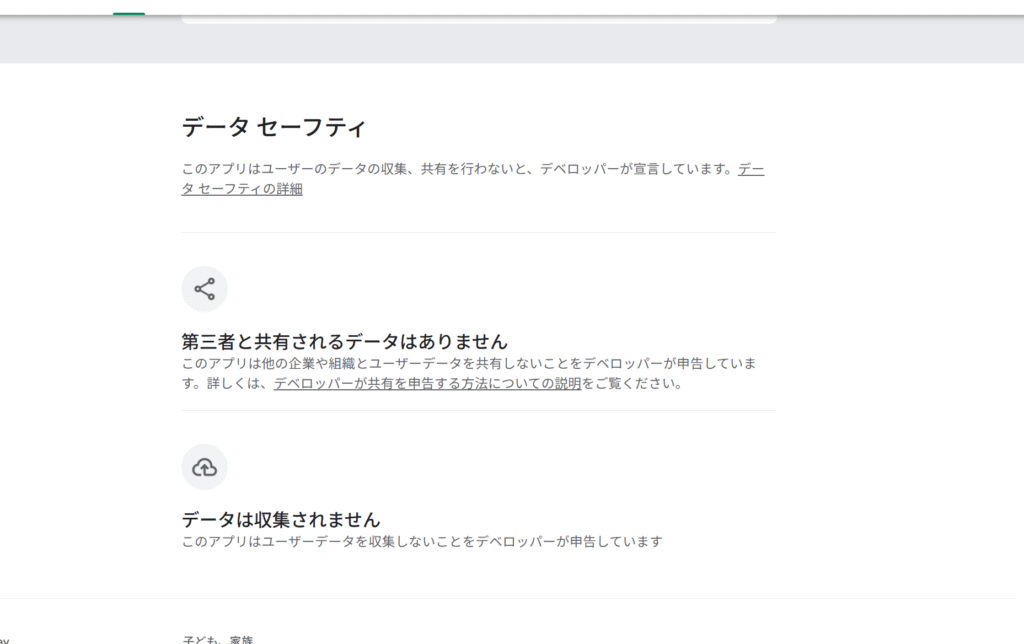
Task: Click the cloud upload icon for data collection
Action: 204,467
